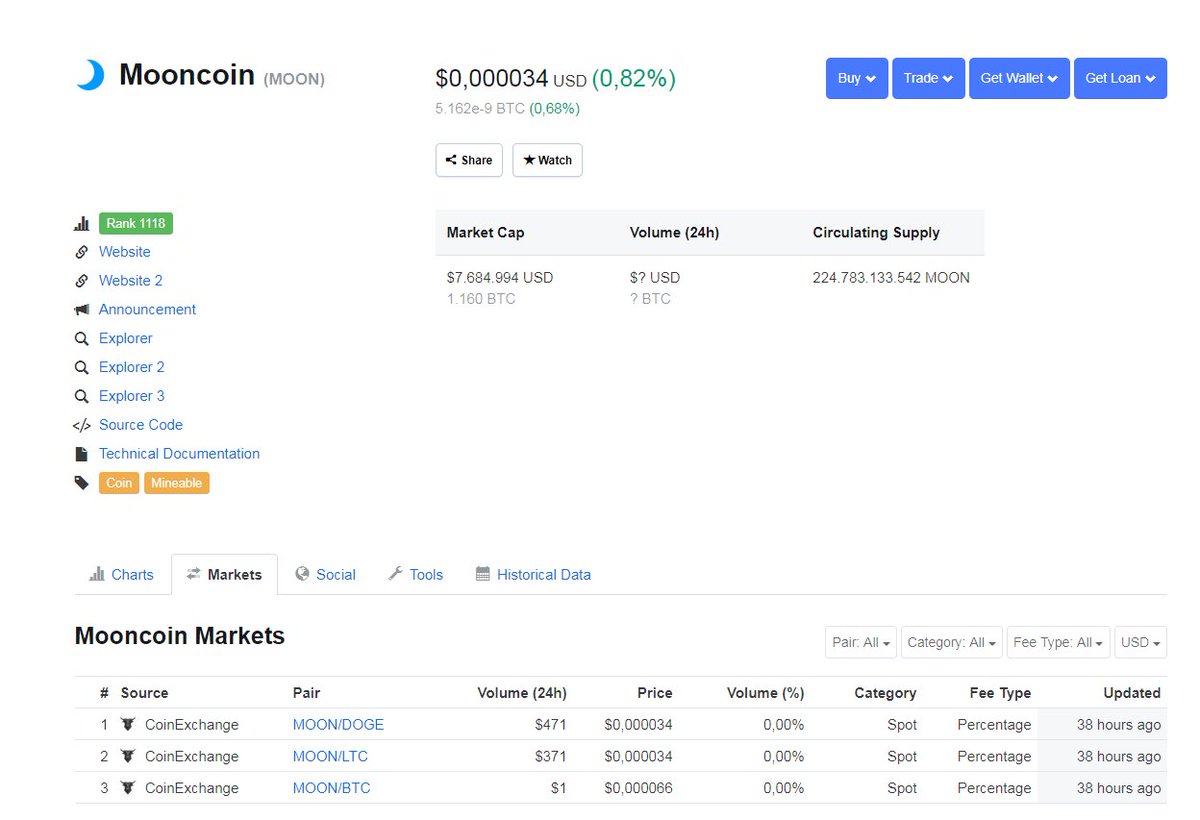Open the Technical Documentation link

(179, 454)
